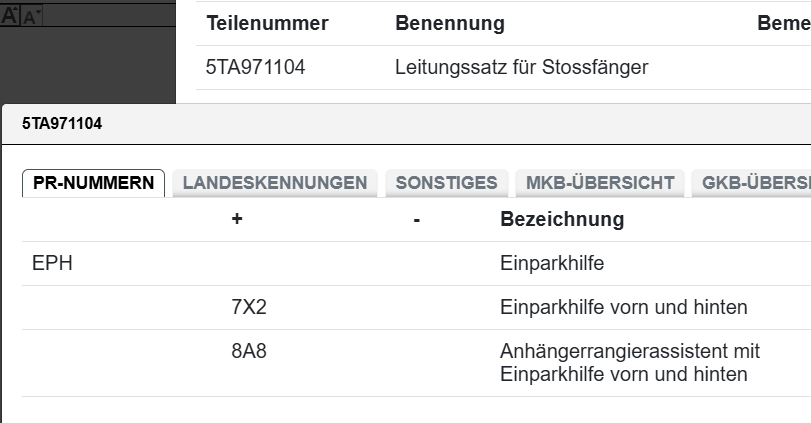
Task: Click part number 5TA971104 in table
Action: (255, 68)
